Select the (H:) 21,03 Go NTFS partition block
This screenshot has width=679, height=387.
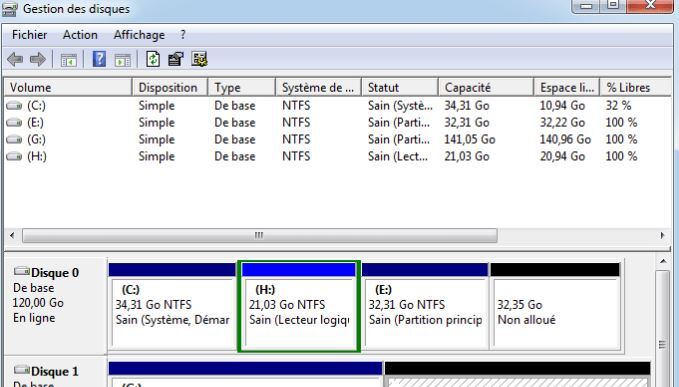[x=299, y=306]
